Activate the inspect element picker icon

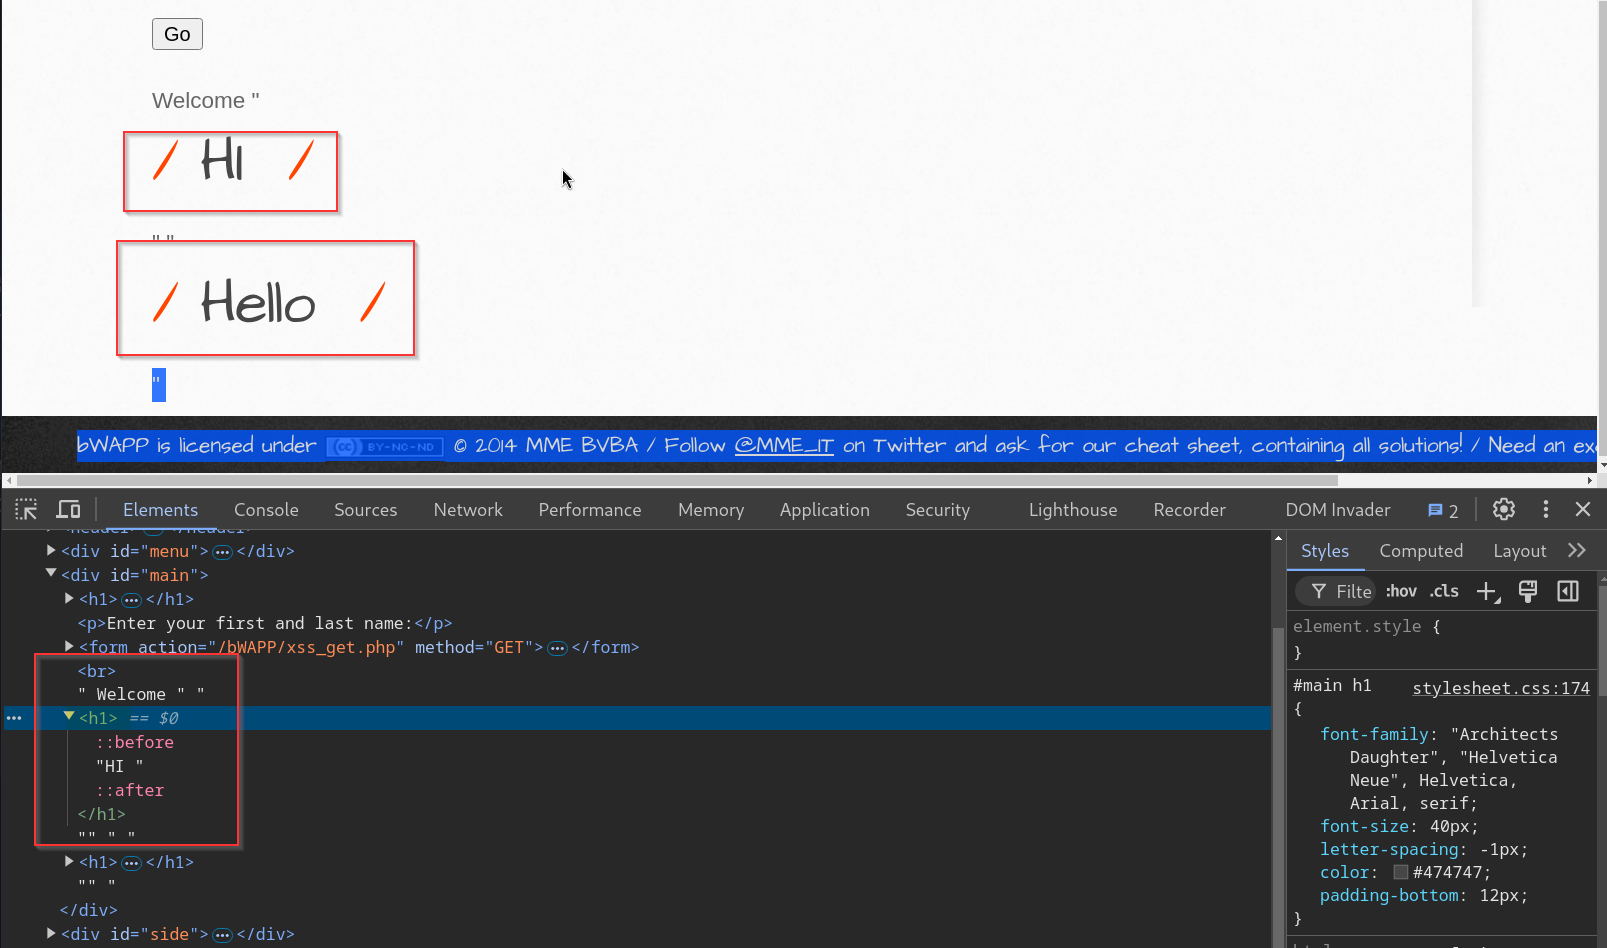click(26, 510)
